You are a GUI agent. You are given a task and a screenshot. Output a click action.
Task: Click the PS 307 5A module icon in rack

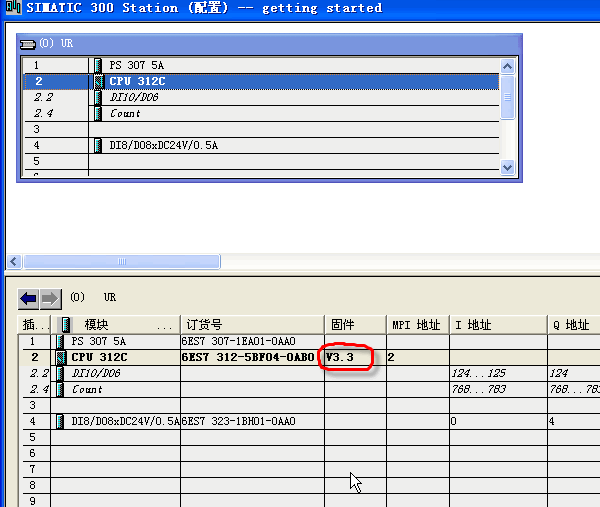98,65
